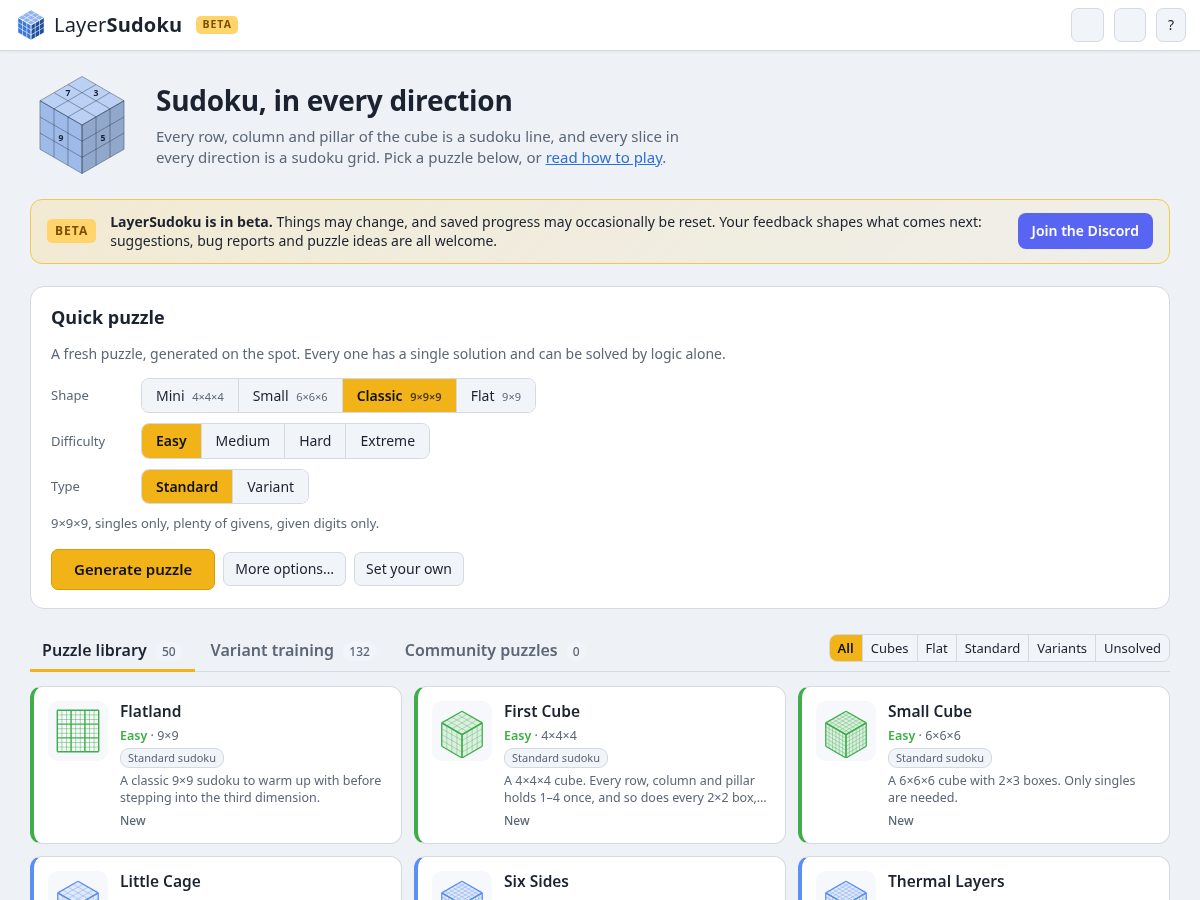The height and width of the screenshot is (900, 1200).
Task: Click the Thermal Layers blue cube icon
Action: click(846, 886)
